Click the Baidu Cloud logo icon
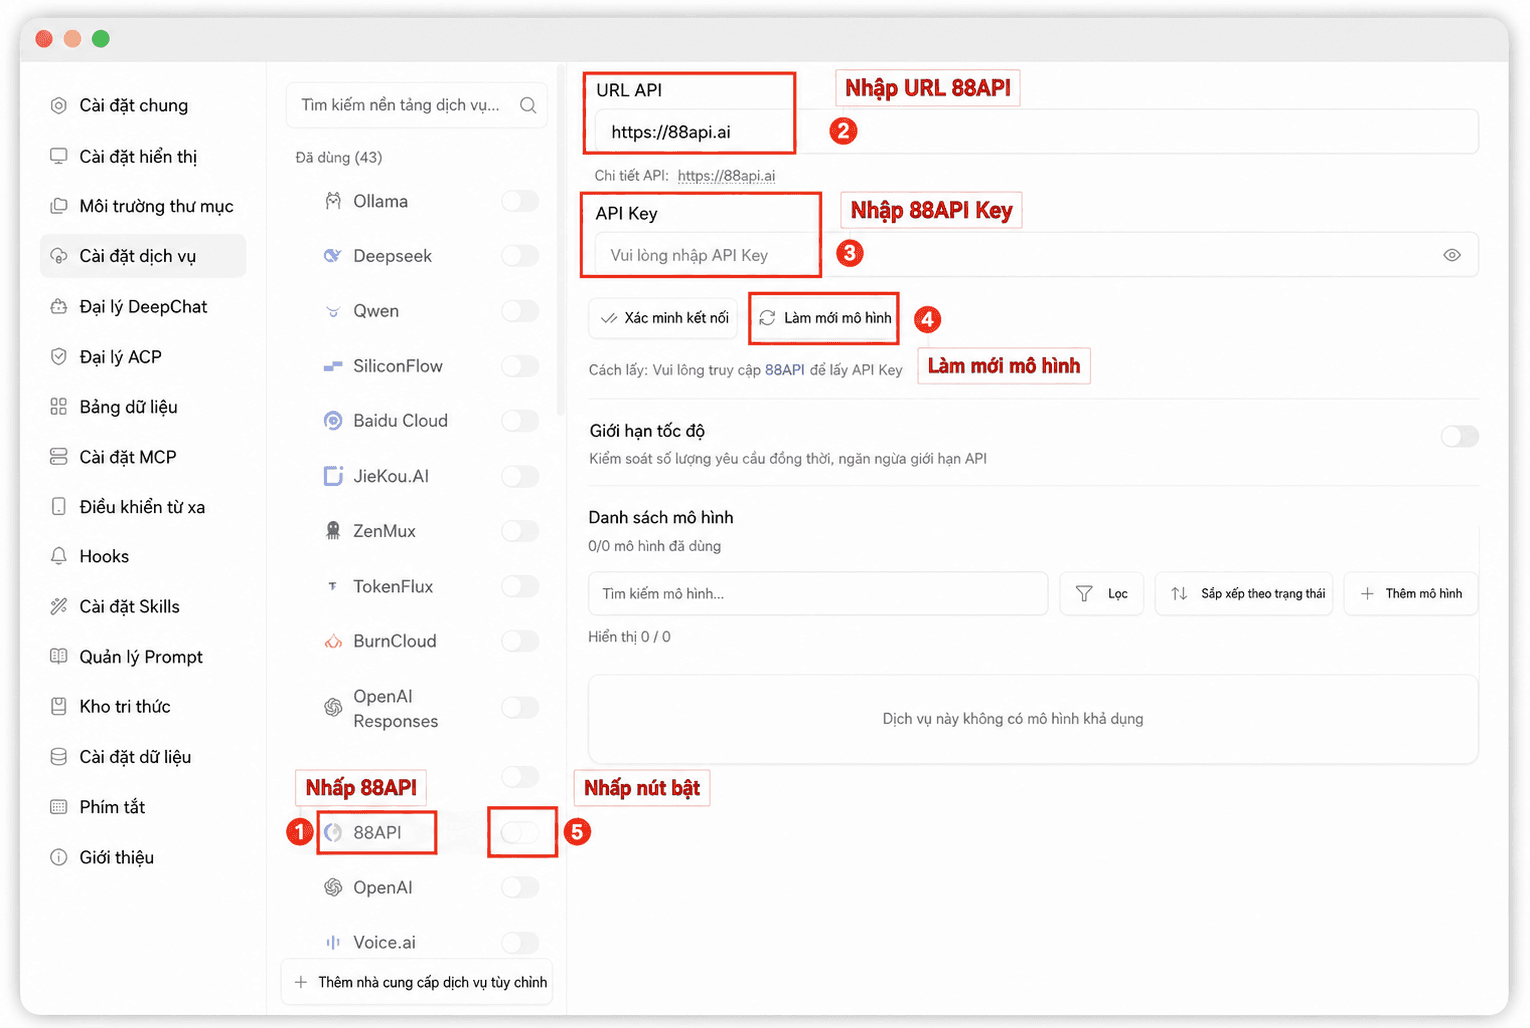Screen dimensions: 1530x1028 (333, 421)
